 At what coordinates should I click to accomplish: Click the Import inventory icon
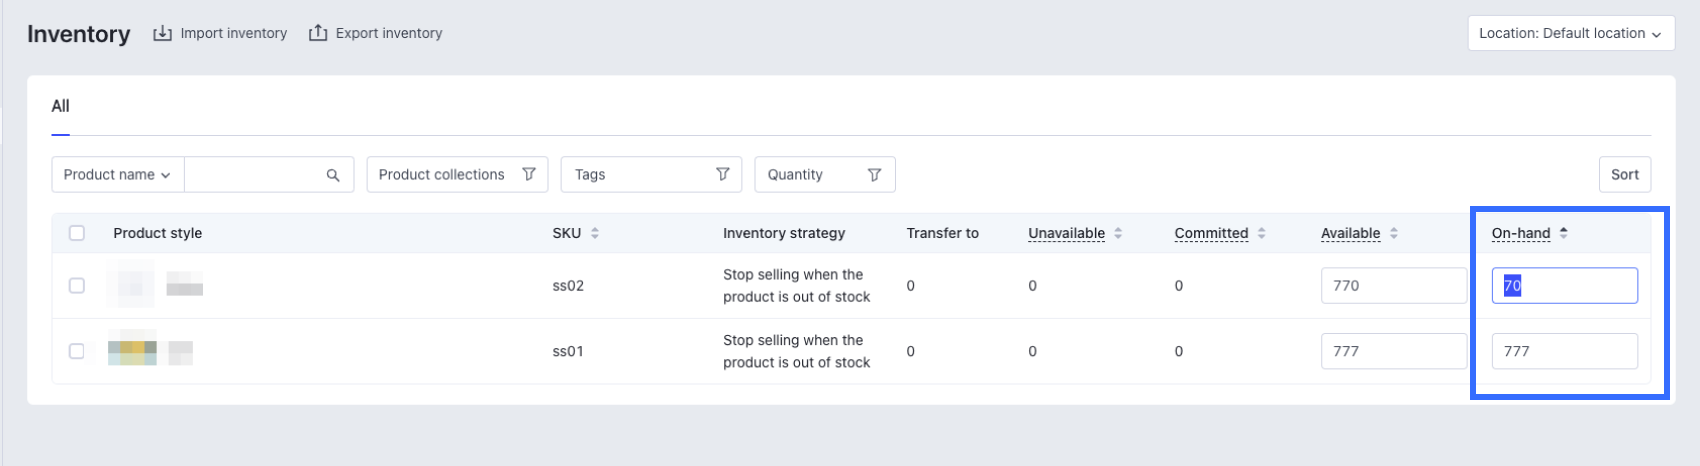[162, 34]
